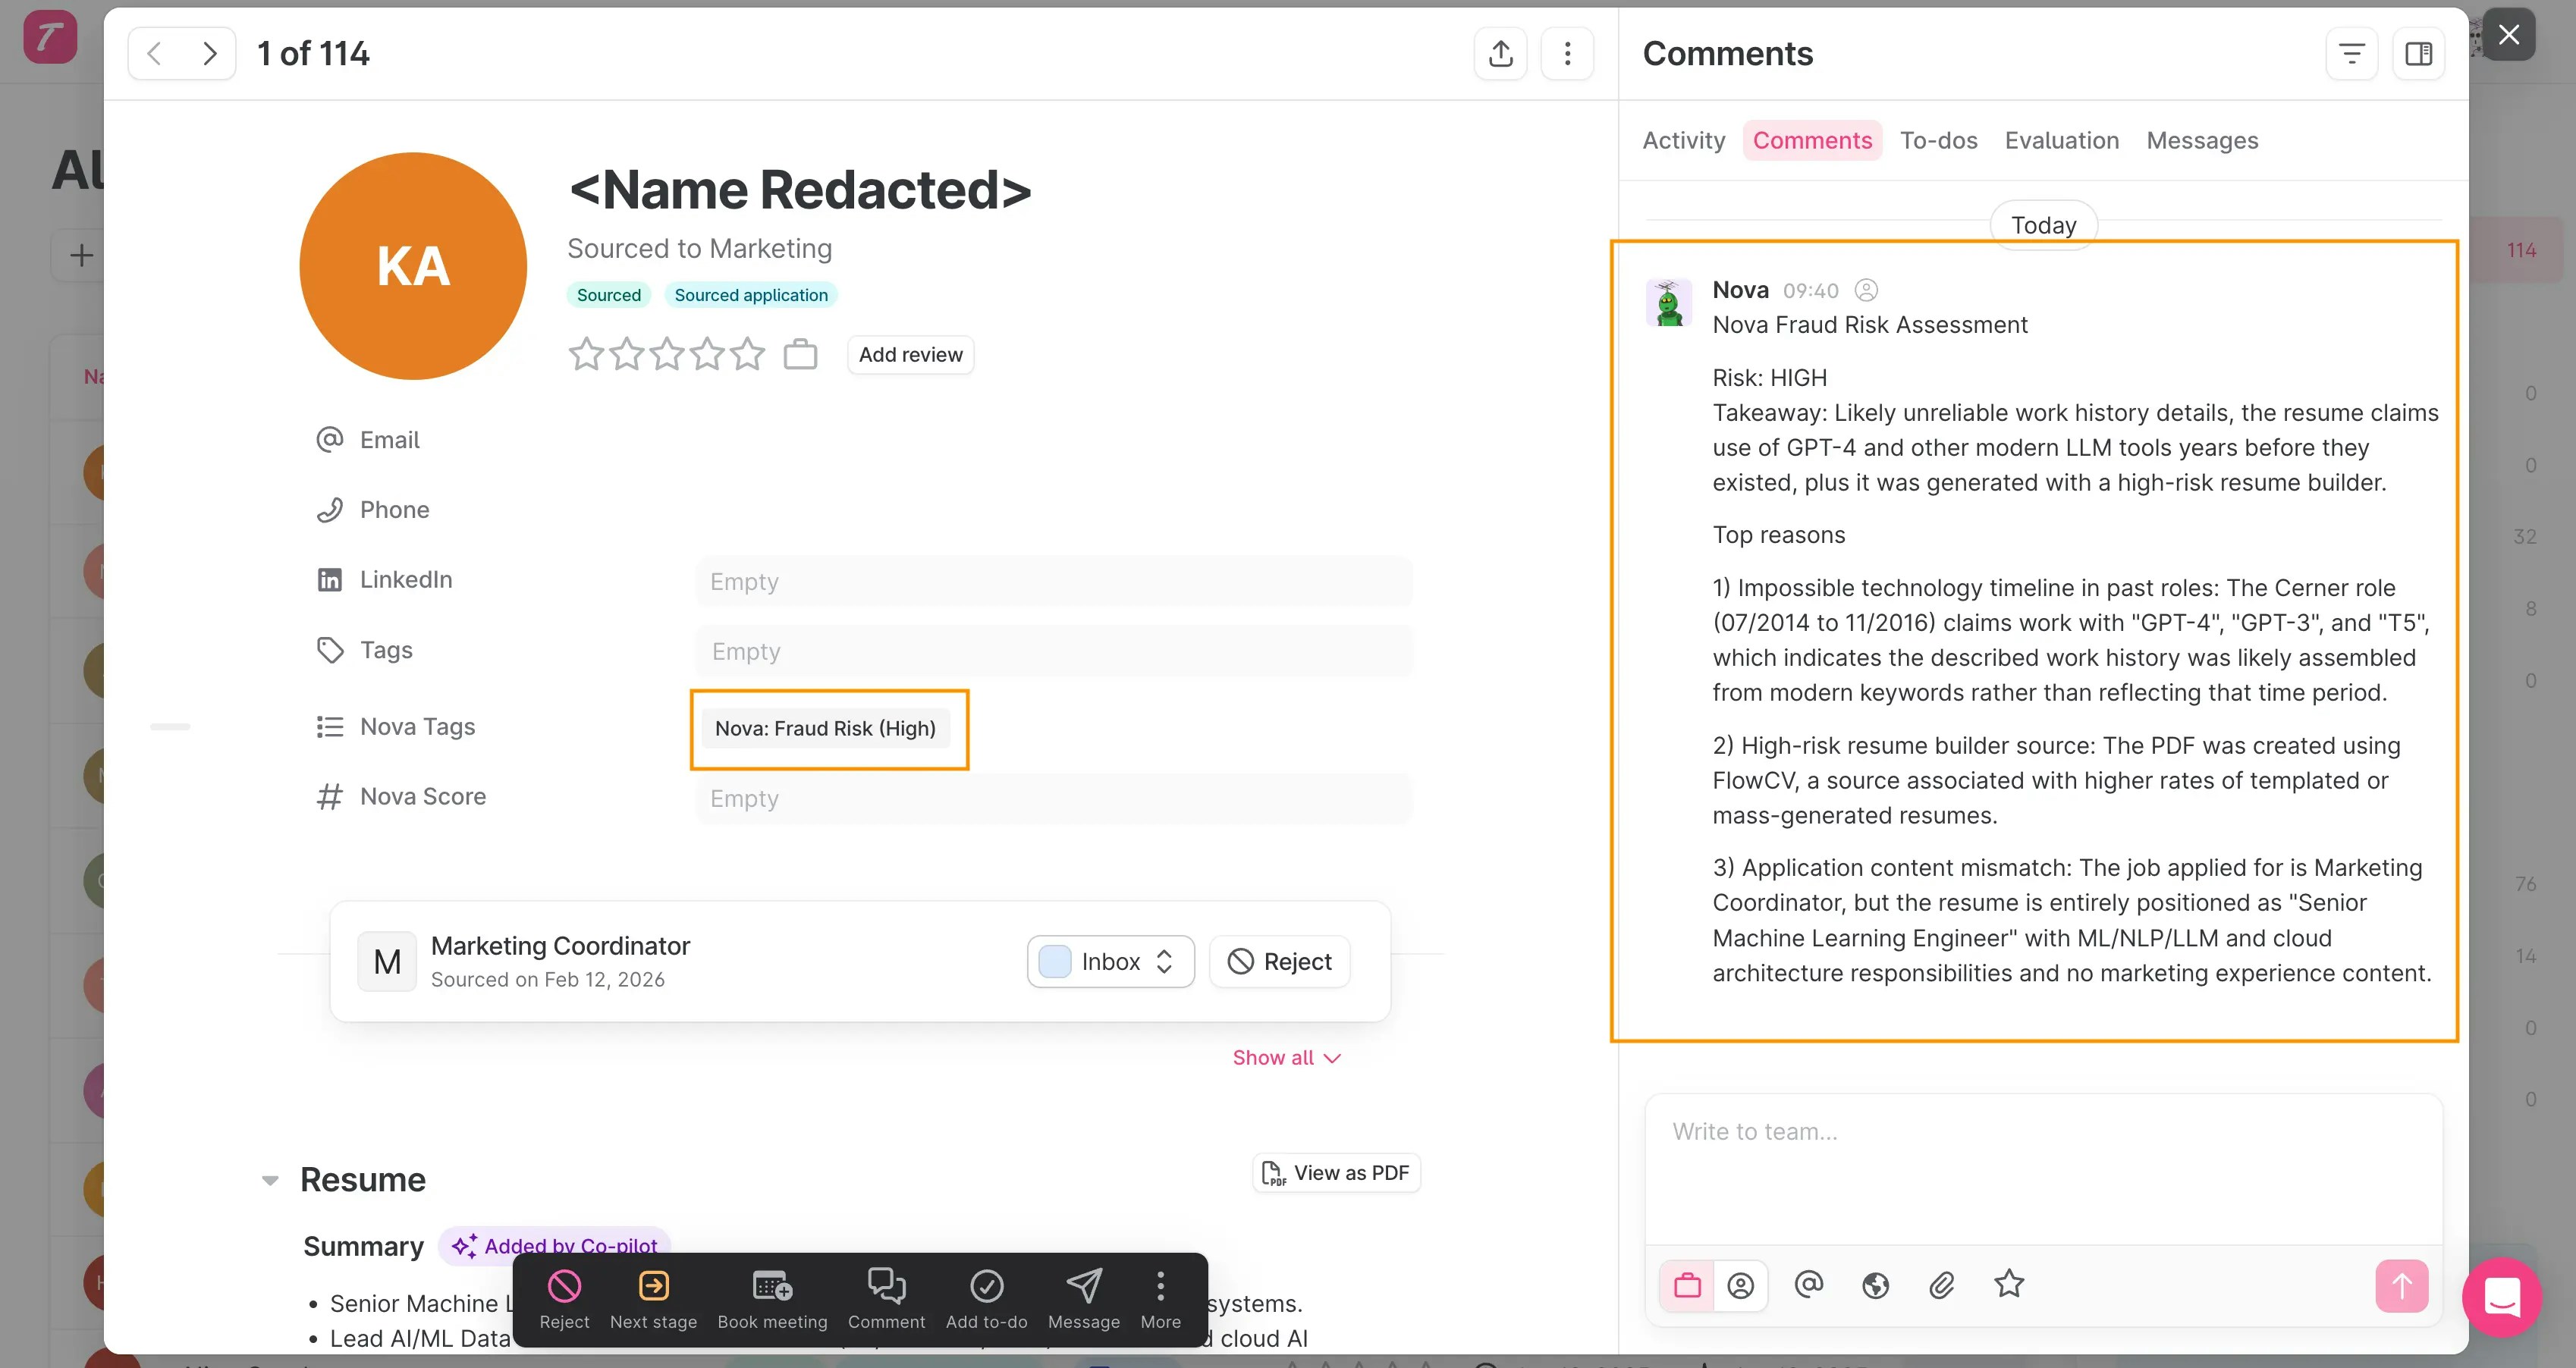2576x1368 pixels.
Task: Attach a file with the paperclip icon
Action: click(x=1943, y=1285)
